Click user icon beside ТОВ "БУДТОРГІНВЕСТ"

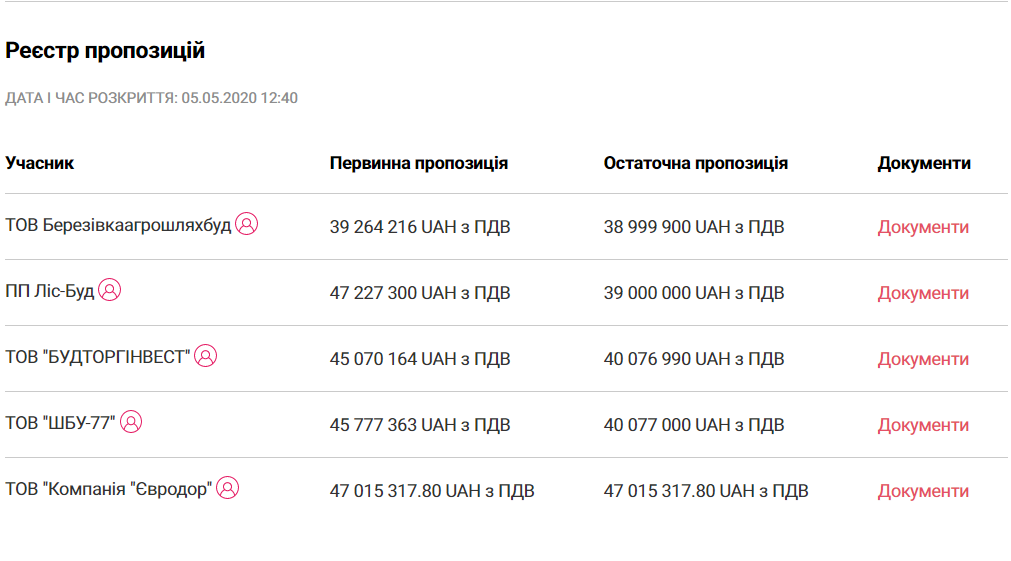pyautogui.click(x=205, y=356)
